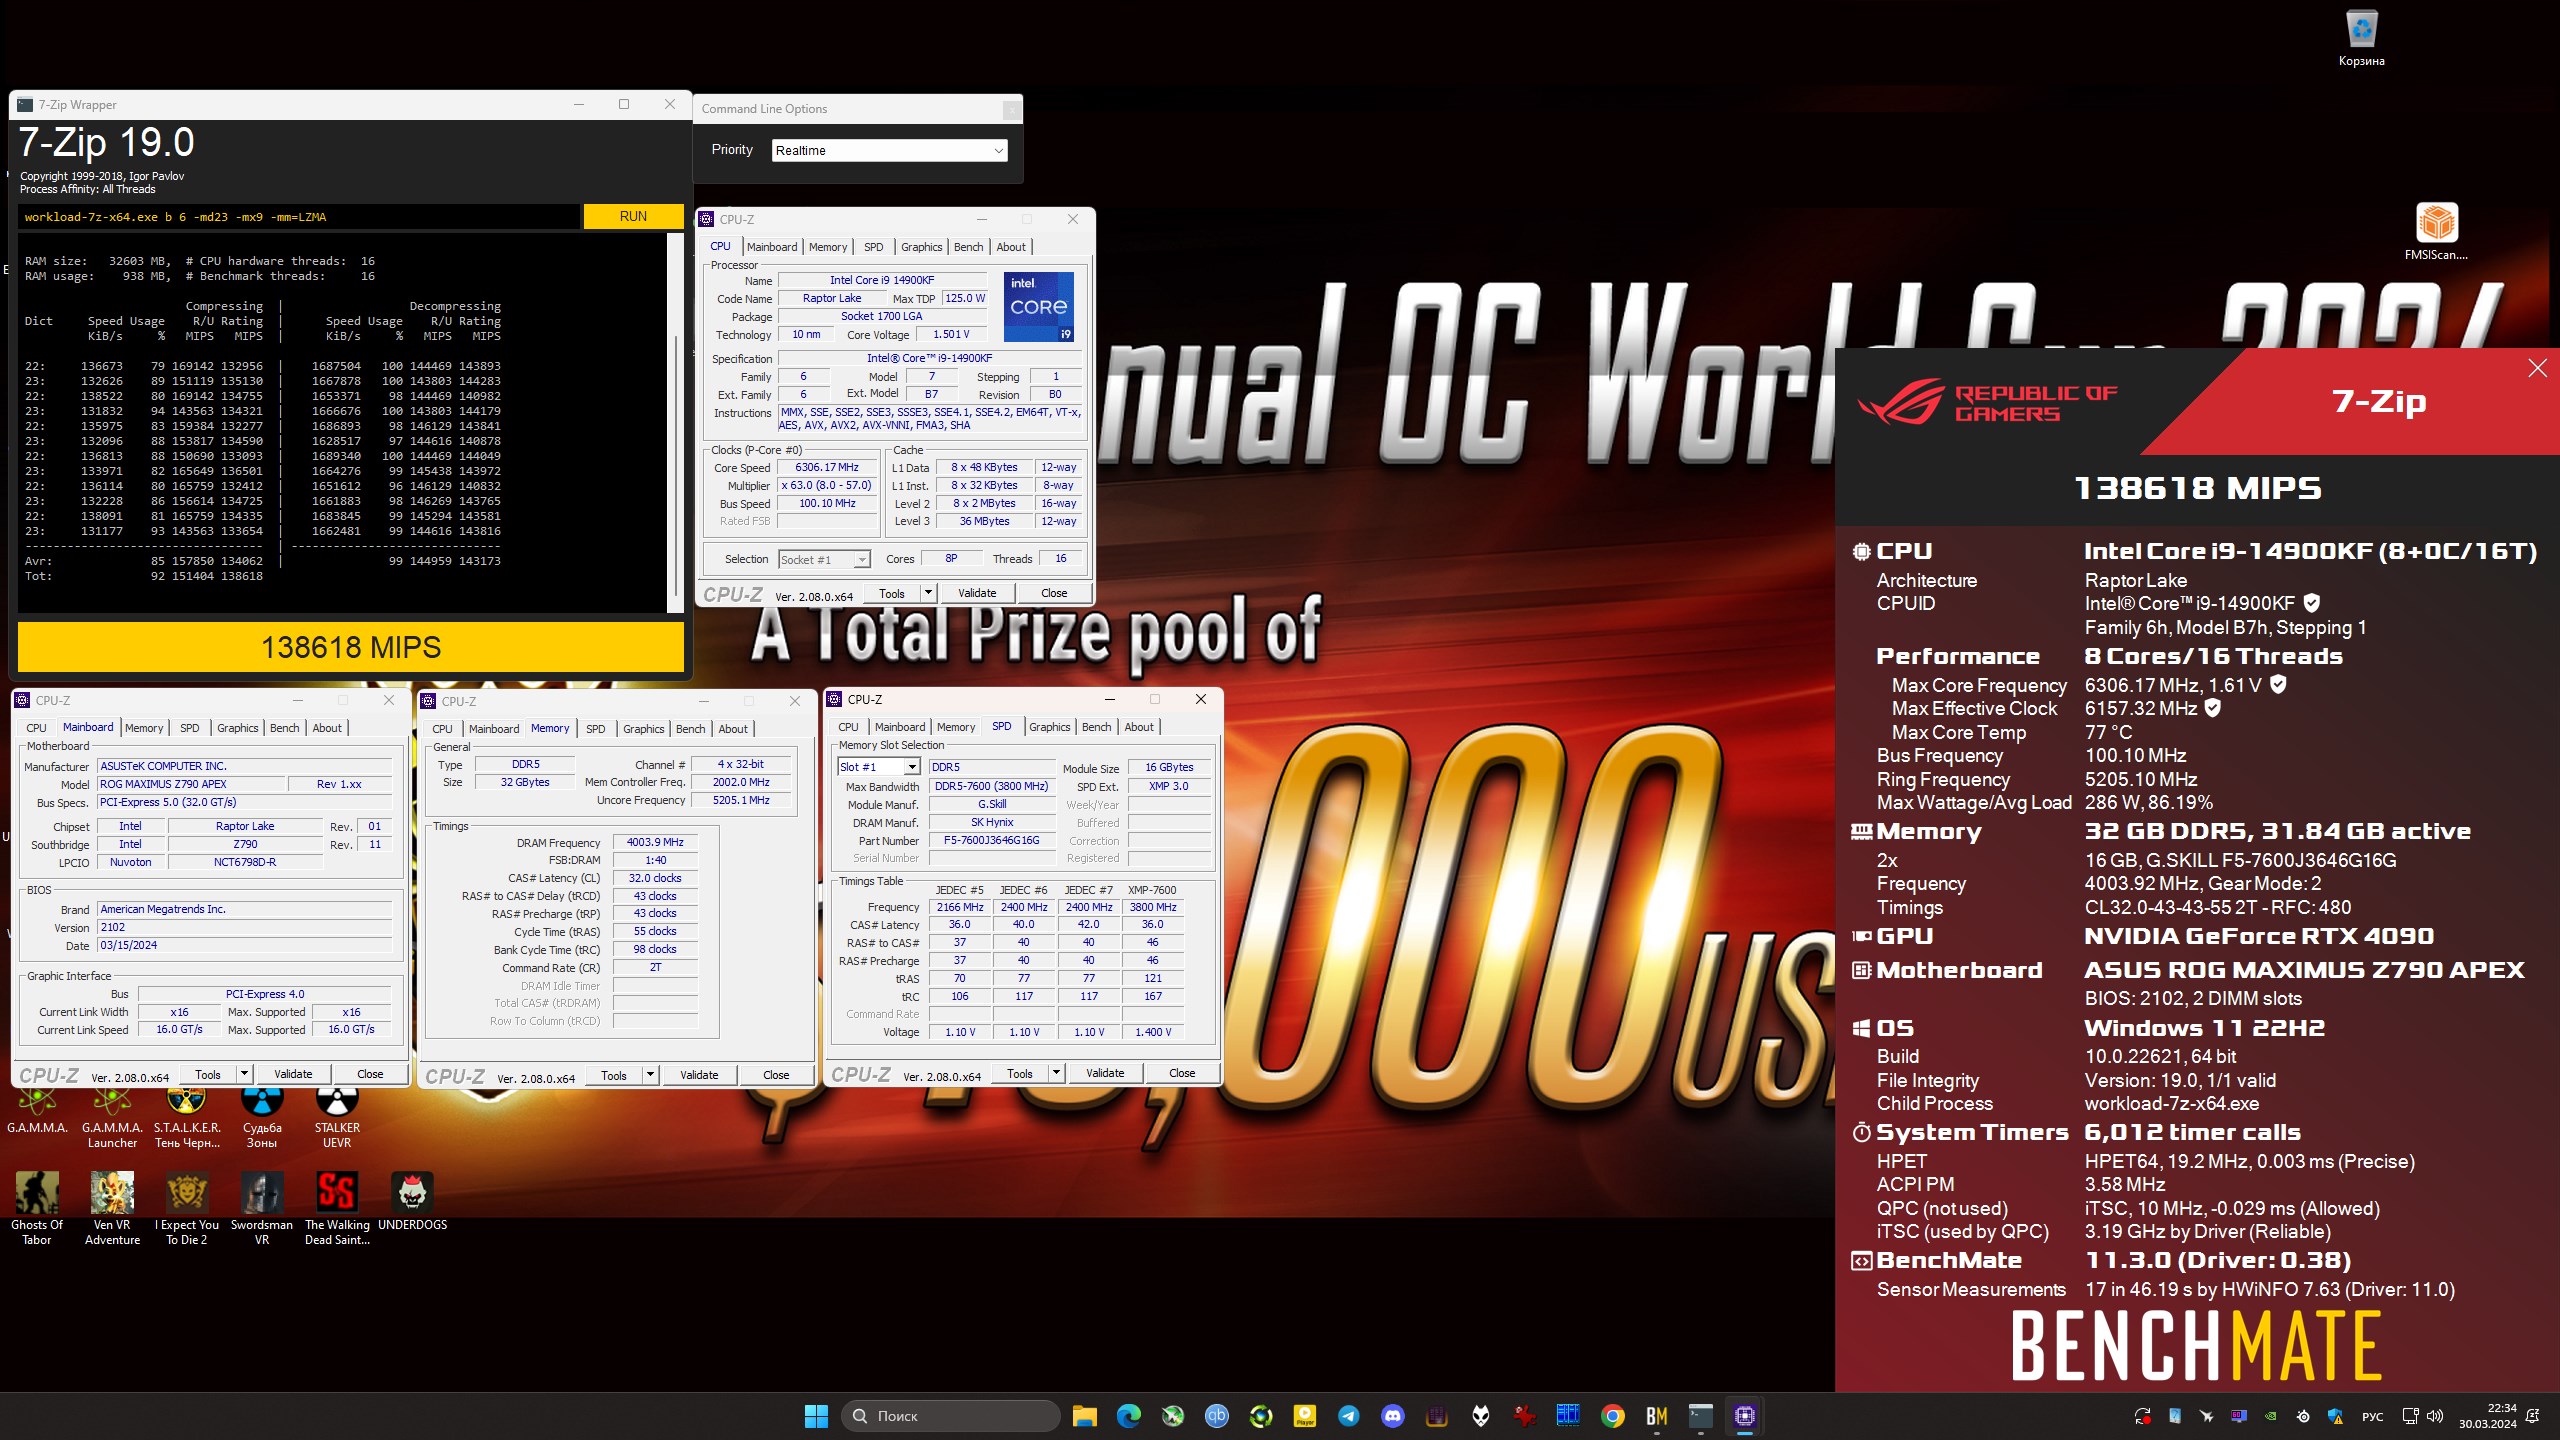2560x1440 pixels.
Task: Open Graphics tab in top CPU-Z window
Action: pos(921,247)
